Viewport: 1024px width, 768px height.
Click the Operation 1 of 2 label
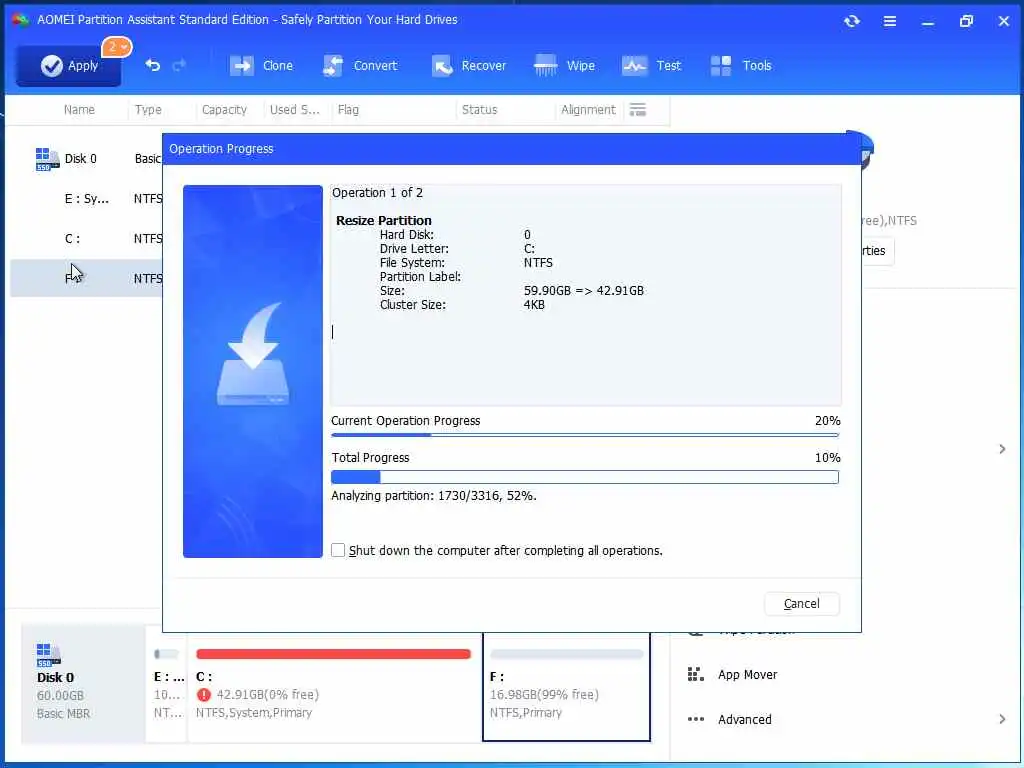(x=377, y=193)
